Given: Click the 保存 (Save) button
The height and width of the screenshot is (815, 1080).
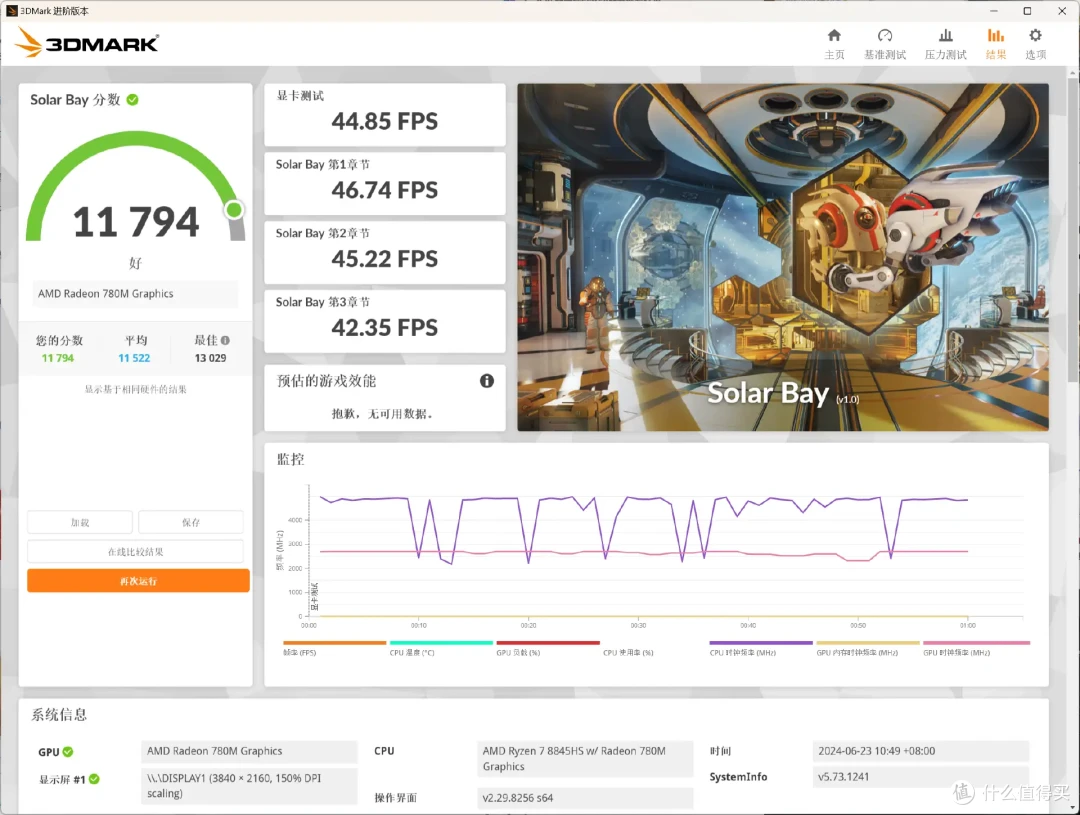Looking at the screenshot, I should 191,522.
